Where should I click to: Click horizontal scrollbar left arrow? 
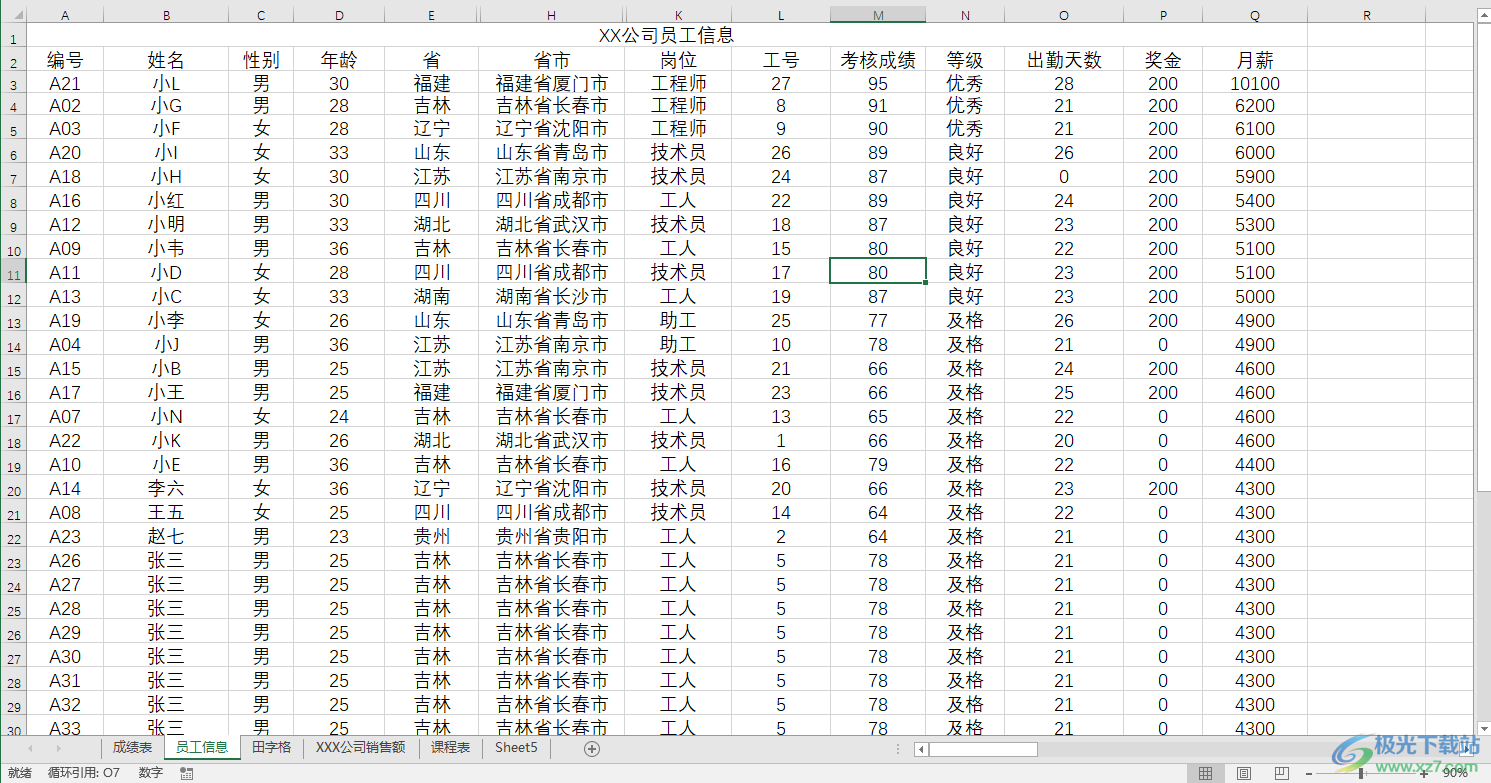(x=921, y=749)
